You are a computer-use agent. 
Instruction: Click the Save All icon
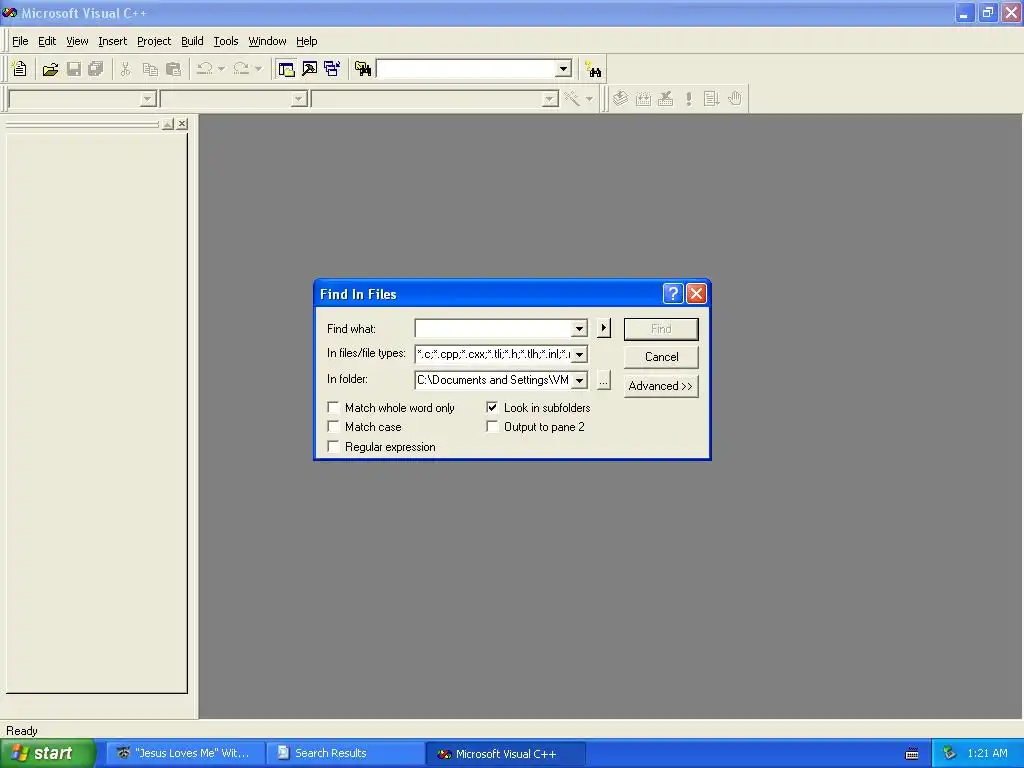[x=96, y=69]
